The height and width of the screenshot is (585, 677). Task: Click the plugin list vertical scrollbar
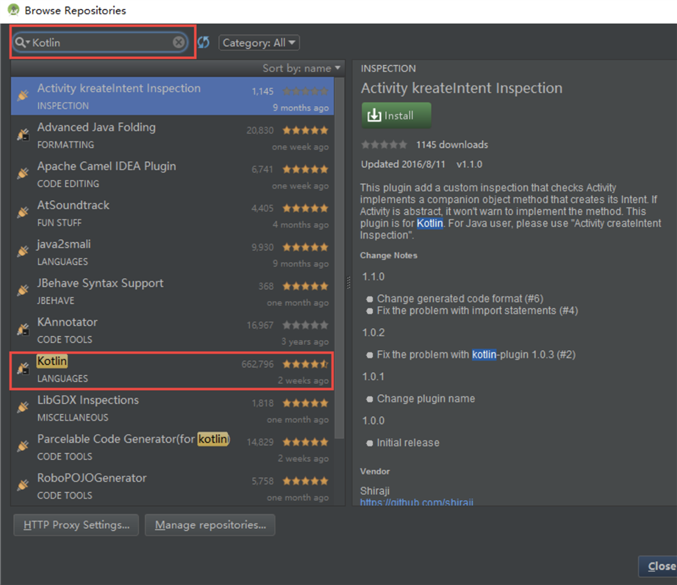(340, 258)
